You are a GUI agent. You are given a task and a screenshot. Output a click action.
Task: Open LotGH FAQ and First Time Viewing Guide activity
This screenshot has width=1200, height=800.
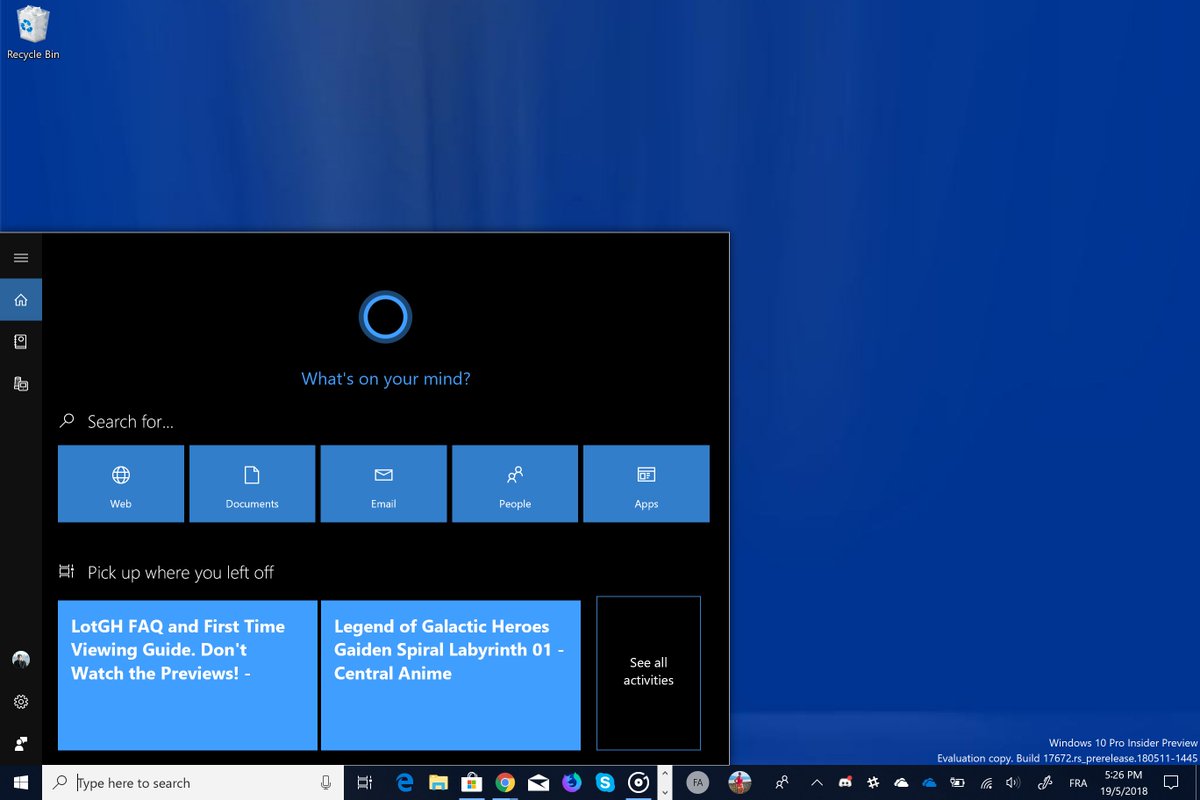187,675
